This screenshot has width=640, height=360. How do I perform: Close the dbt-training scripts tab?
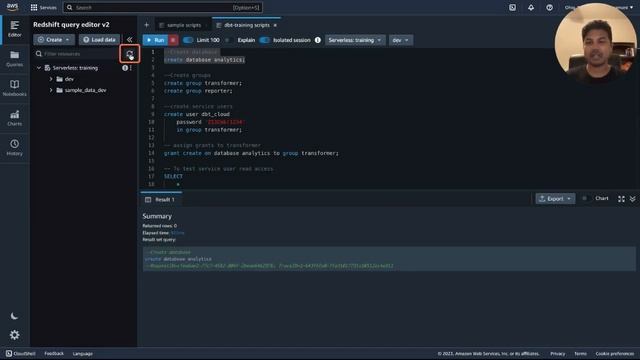pyautogui.click(x=275, y=25)
